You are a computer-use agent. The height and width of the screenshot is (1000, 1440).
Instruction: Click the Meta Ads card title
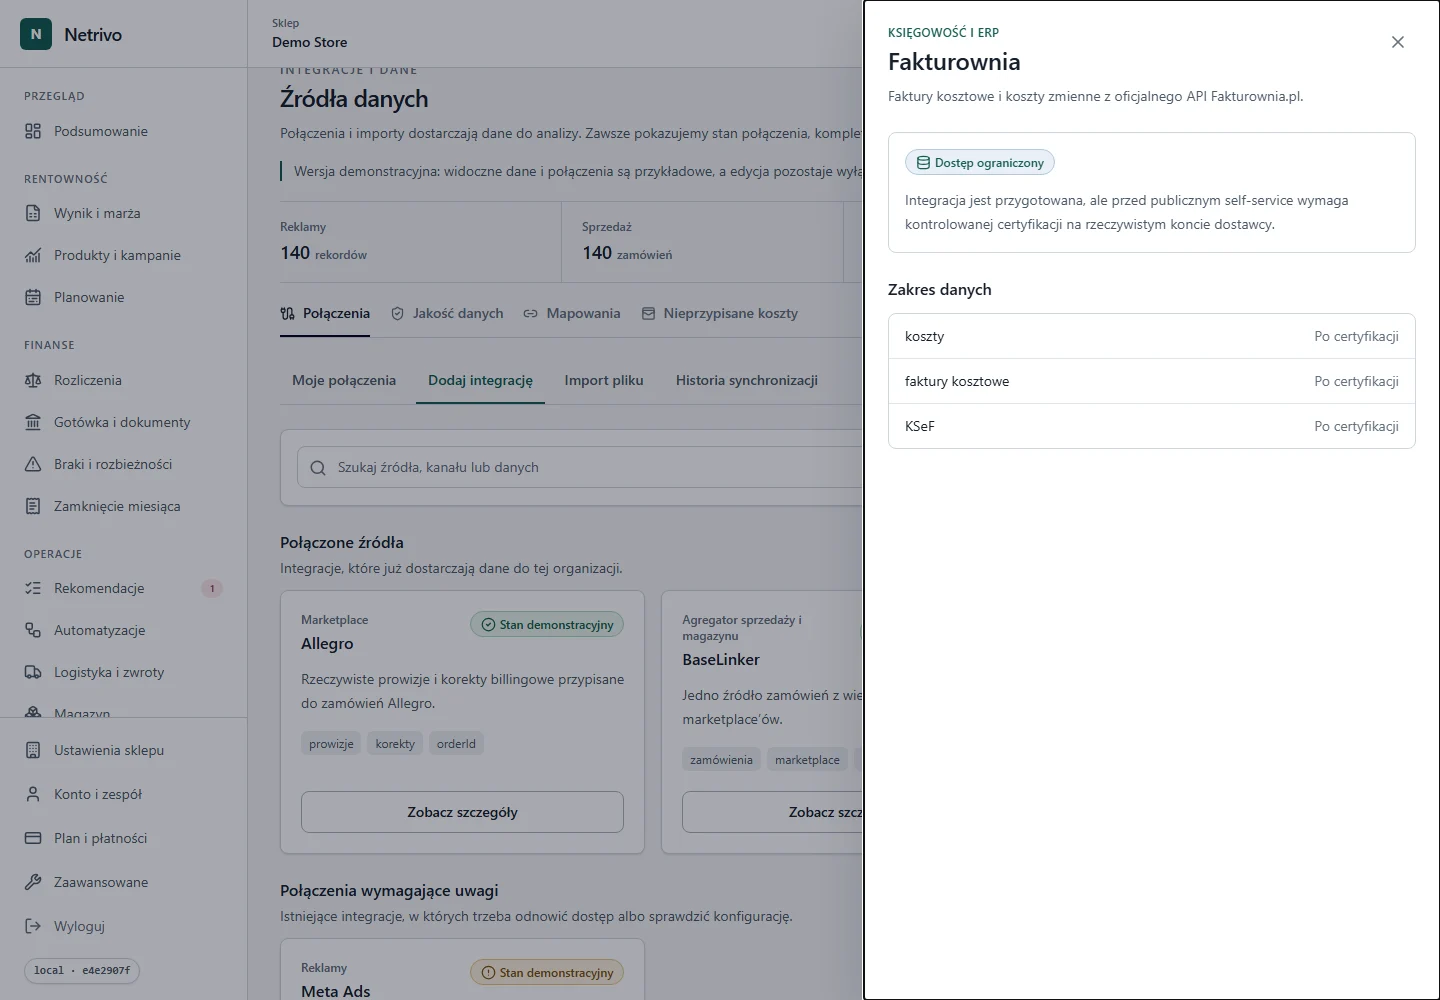(x=335, y=992)
